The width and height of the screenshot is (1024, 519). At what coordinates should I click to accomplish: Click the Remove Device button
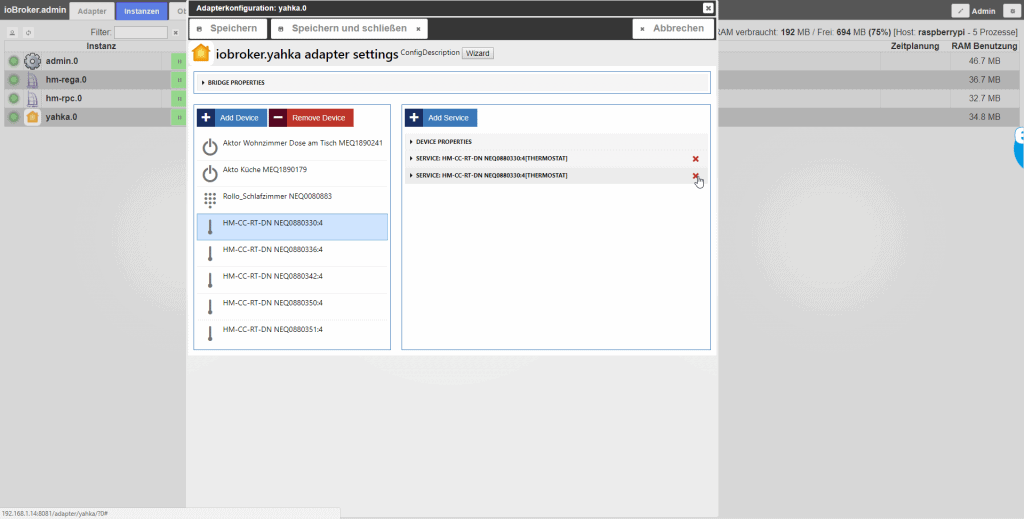(x=312, y=118)
